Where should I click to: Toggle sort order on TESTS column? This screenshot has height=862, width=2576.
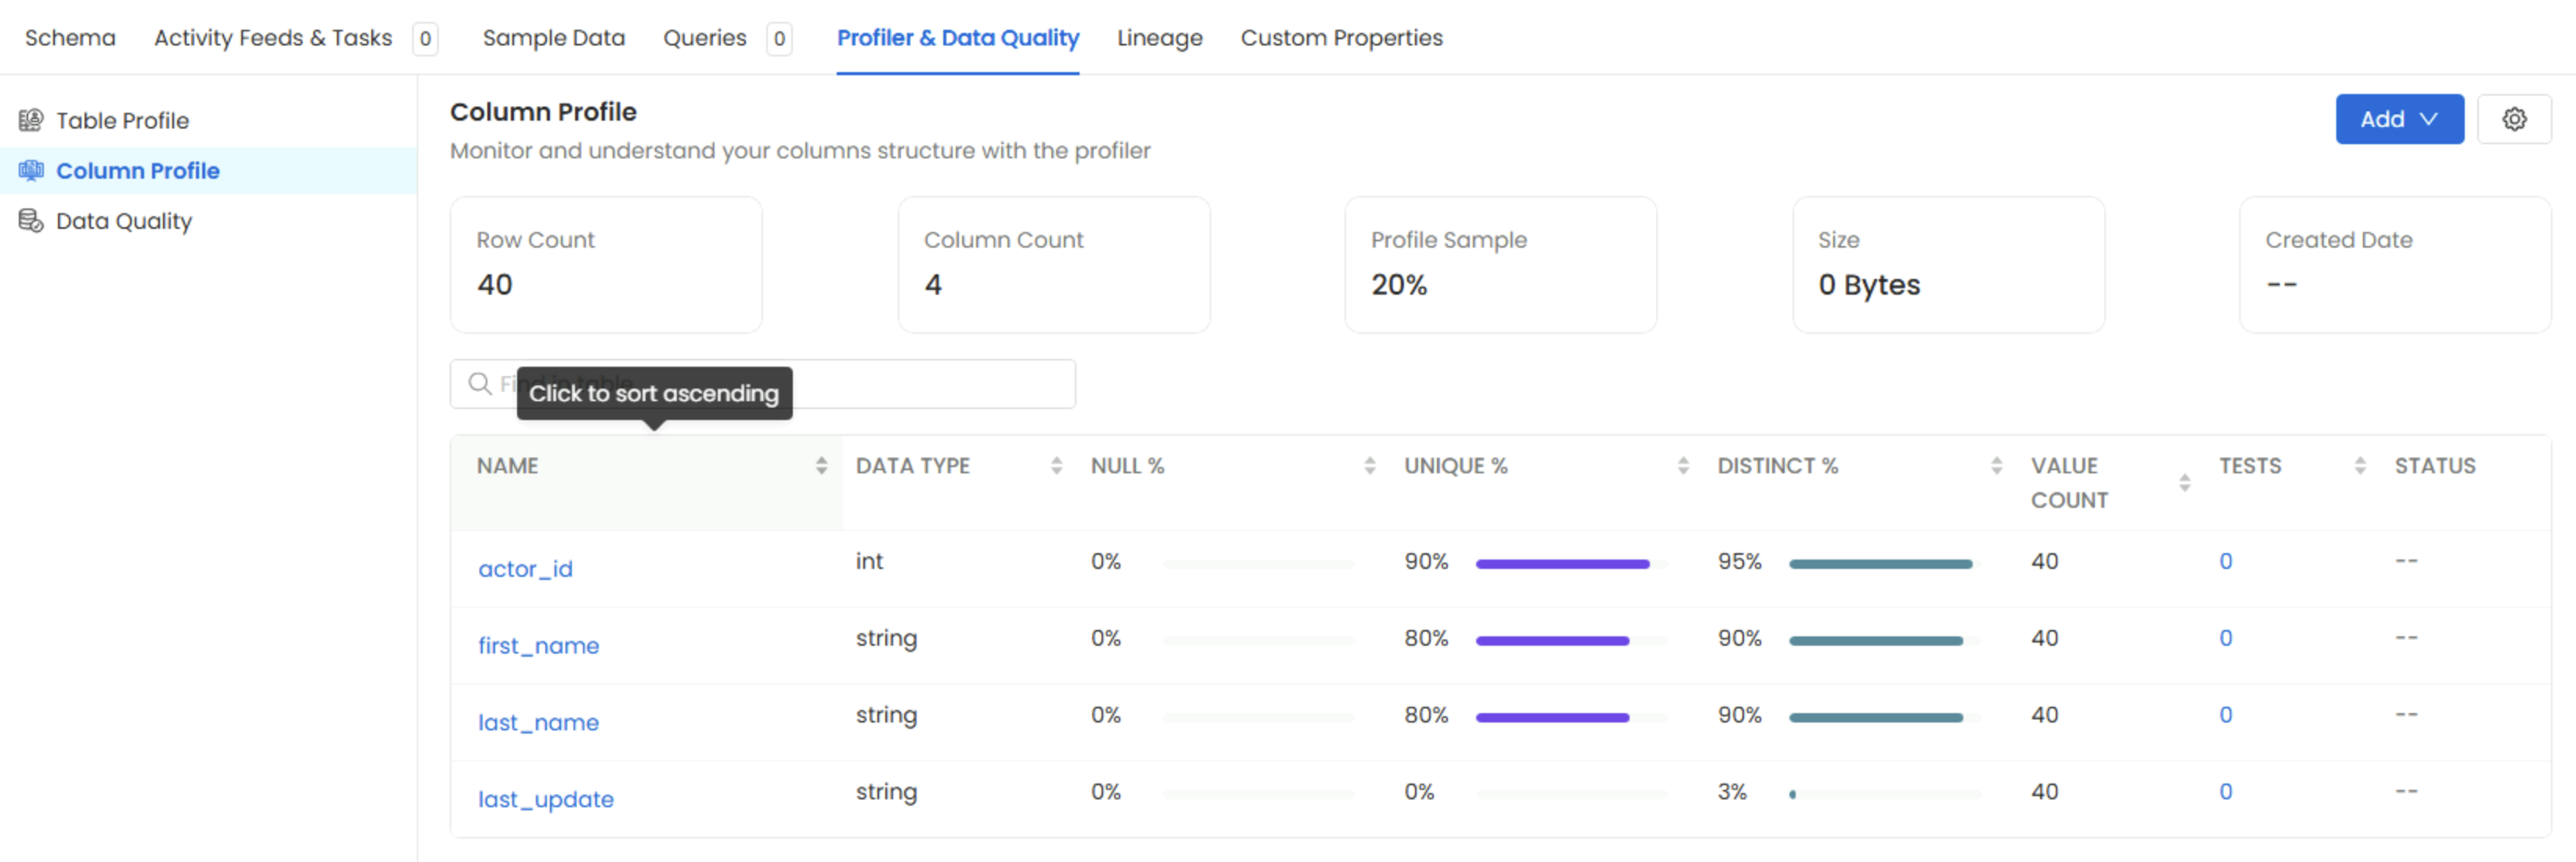click(2359, 466)
